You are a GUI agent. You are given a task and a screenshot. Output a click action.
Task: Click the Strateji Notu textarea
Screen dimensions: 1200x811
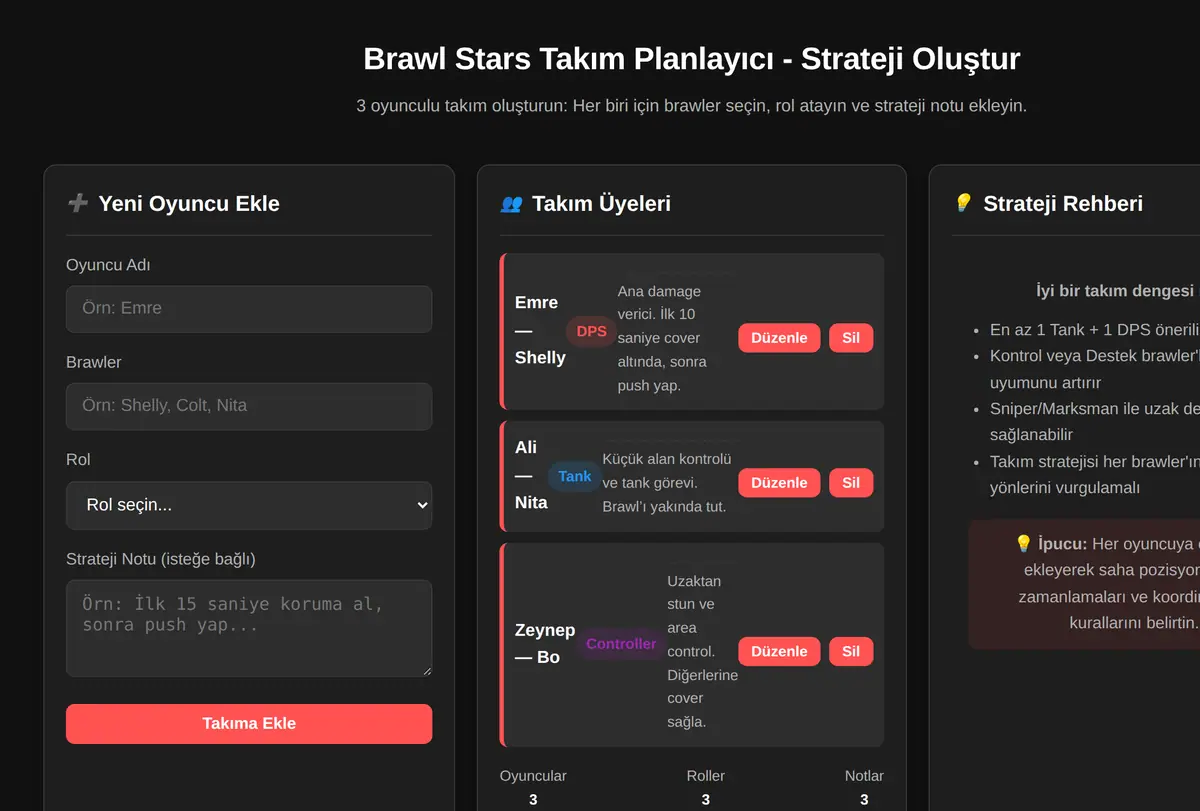249,628
